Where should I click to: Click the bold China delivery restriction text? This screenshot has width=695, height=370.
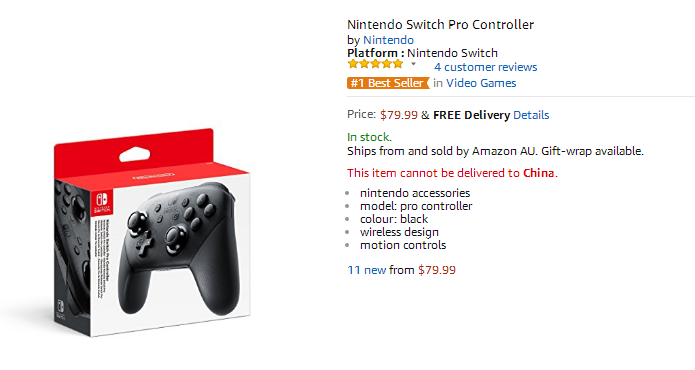(539, 173)
